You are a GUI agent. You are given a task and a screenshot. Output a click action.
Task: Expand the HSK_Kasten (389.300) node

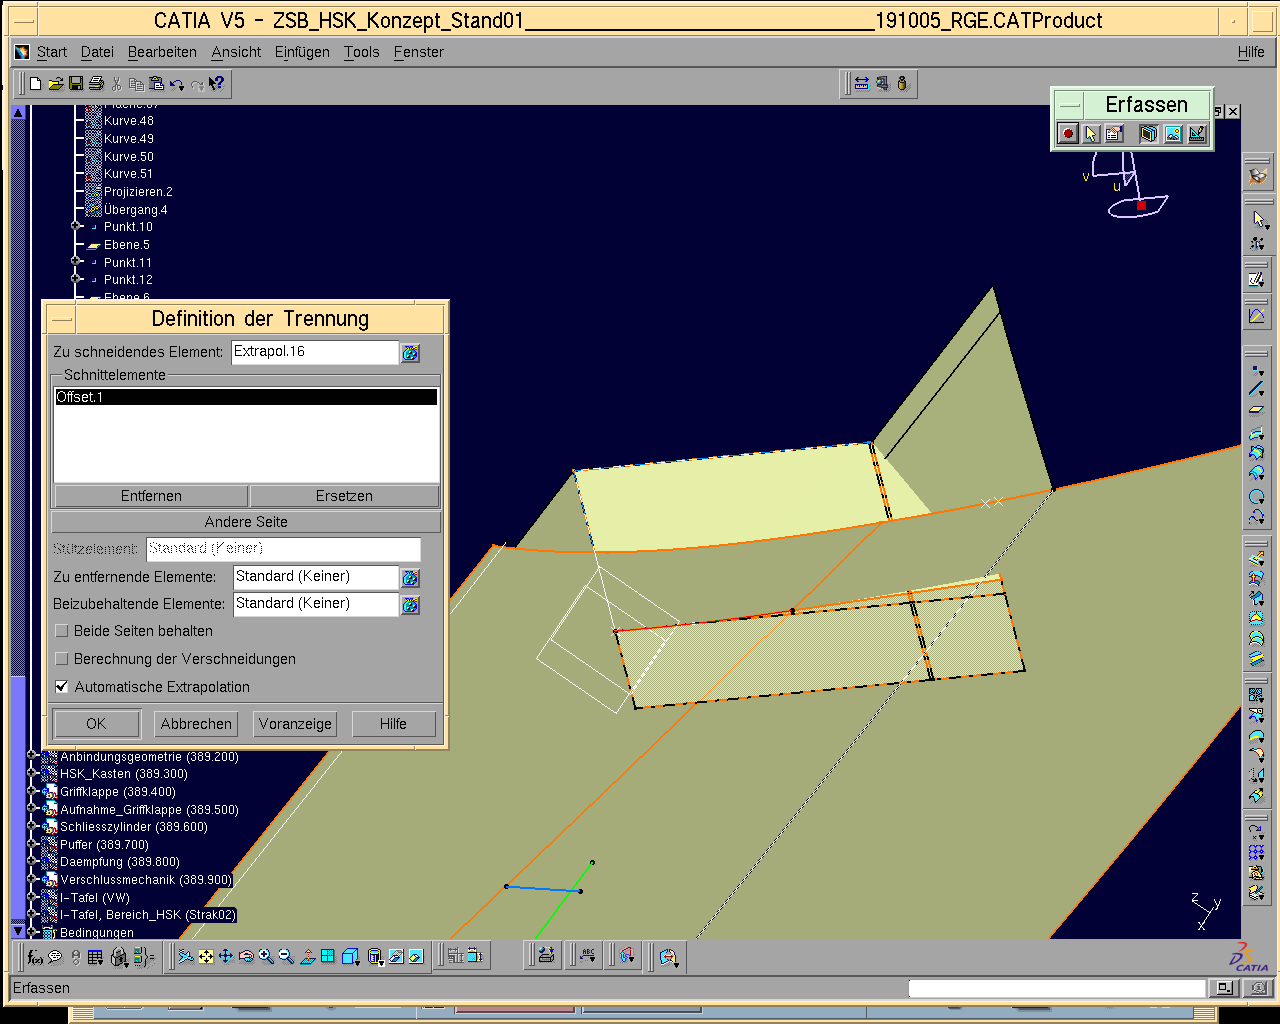point(32,774)
